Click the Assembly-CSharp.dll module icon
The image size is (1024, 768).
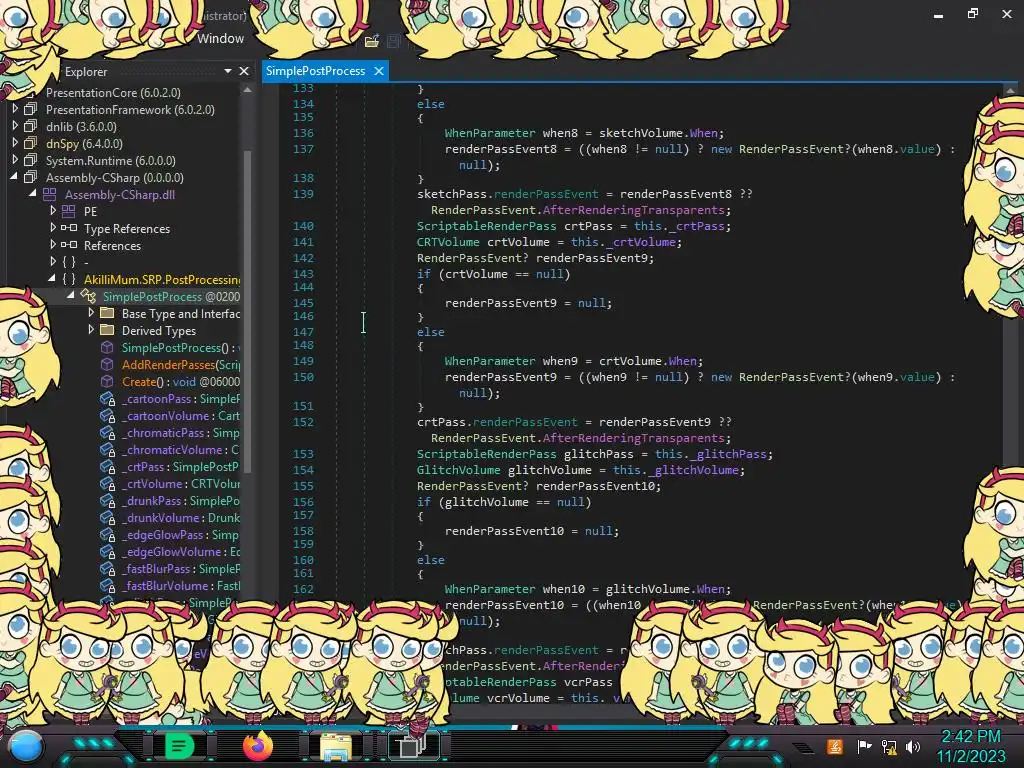click(50, 194)
